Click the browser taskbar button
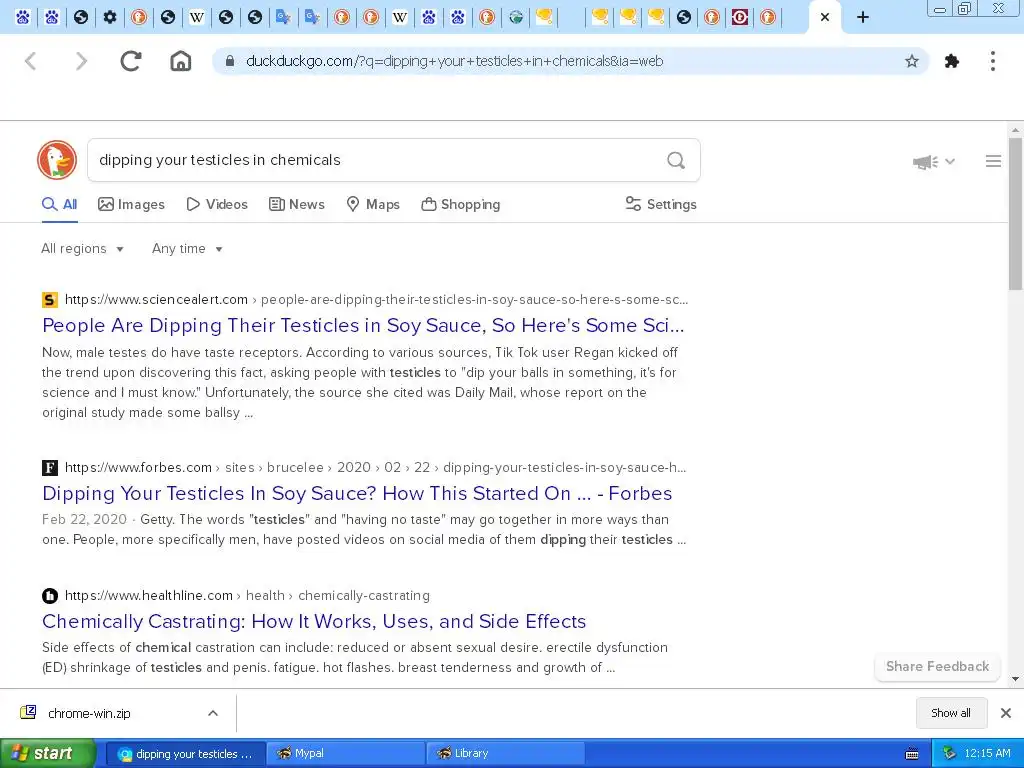The image size is (1024, 768). coord(185,754)
